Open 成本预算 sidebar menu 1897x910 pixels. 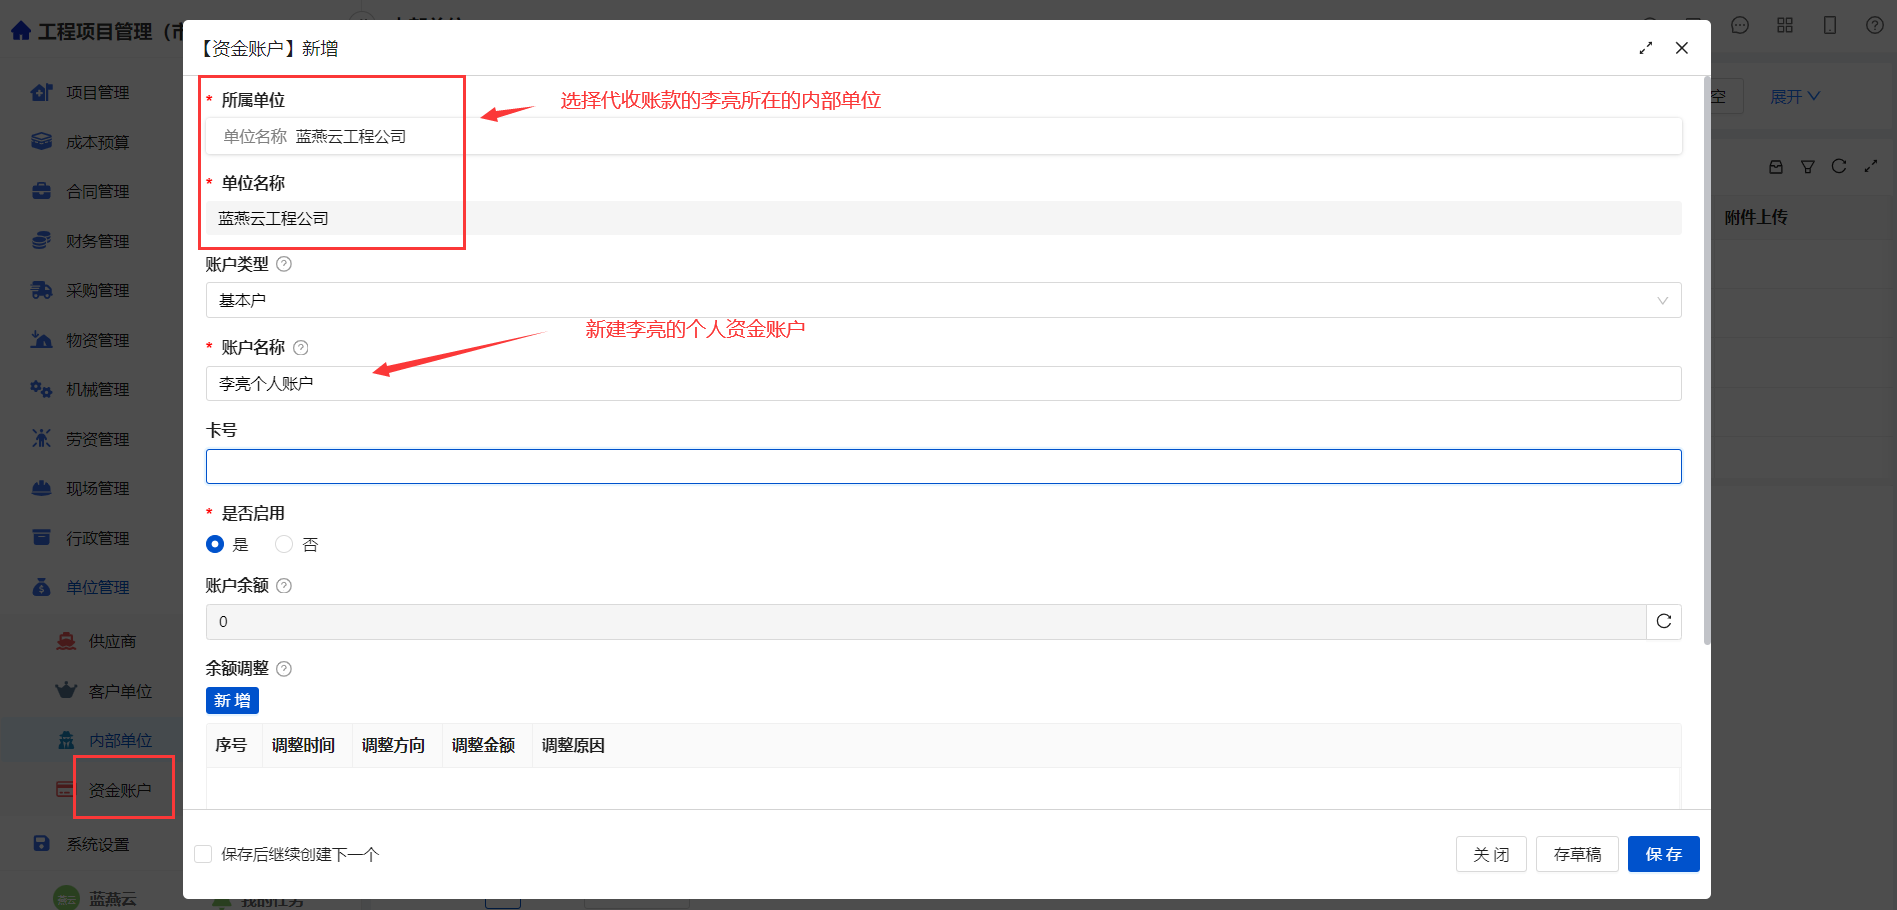coord(97,142)
